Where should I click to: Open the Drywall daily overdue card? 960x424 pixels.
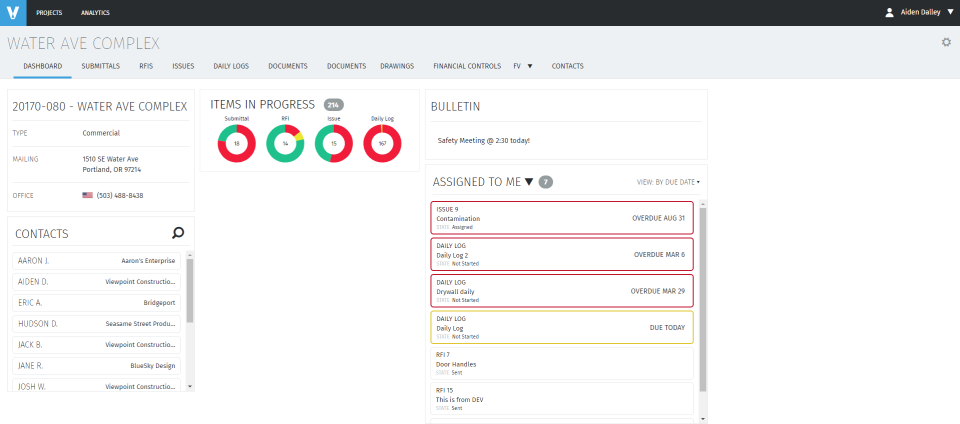pos(562,291)
